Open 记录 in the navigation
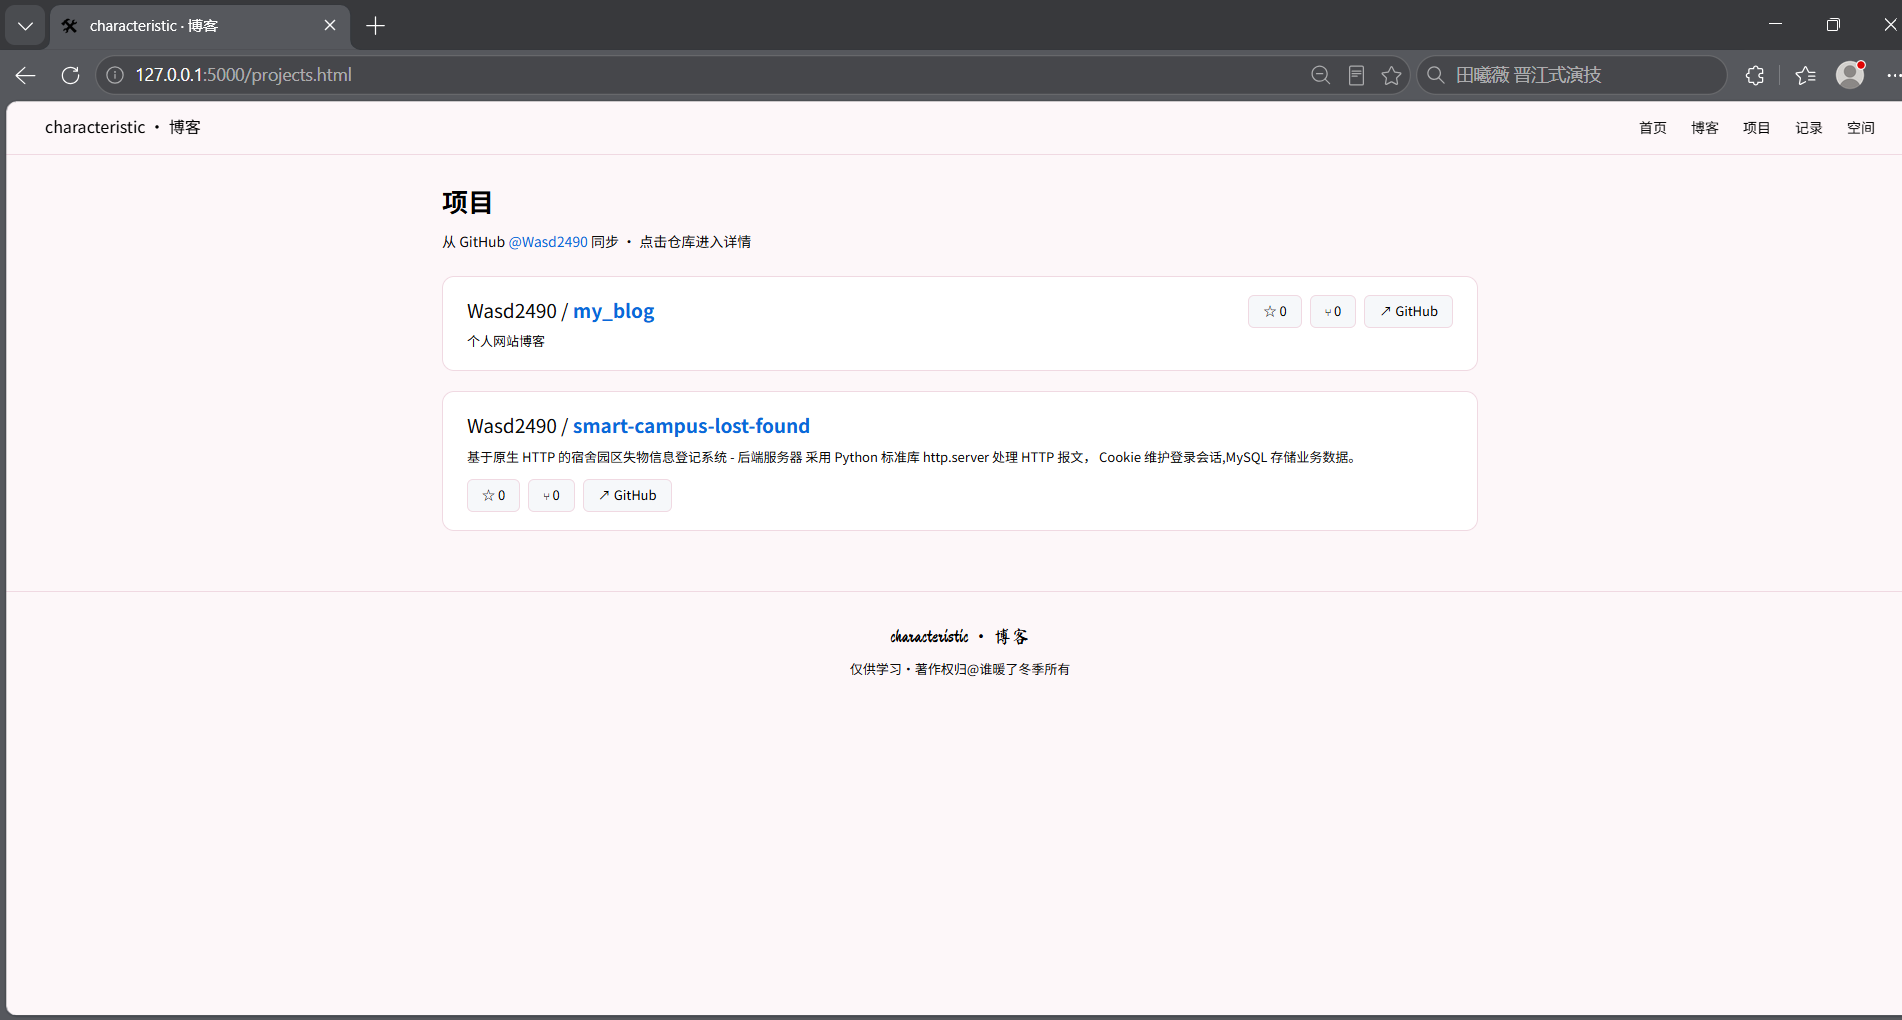1902x1020 pixels. (x=1809, y=128)
